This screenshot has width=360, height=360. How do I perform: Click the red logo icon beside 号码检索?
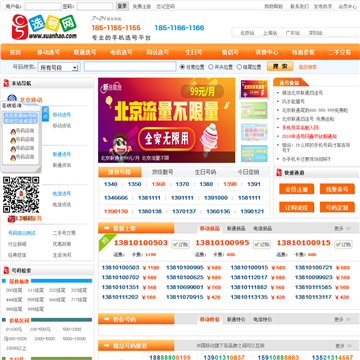pos(6,270)
